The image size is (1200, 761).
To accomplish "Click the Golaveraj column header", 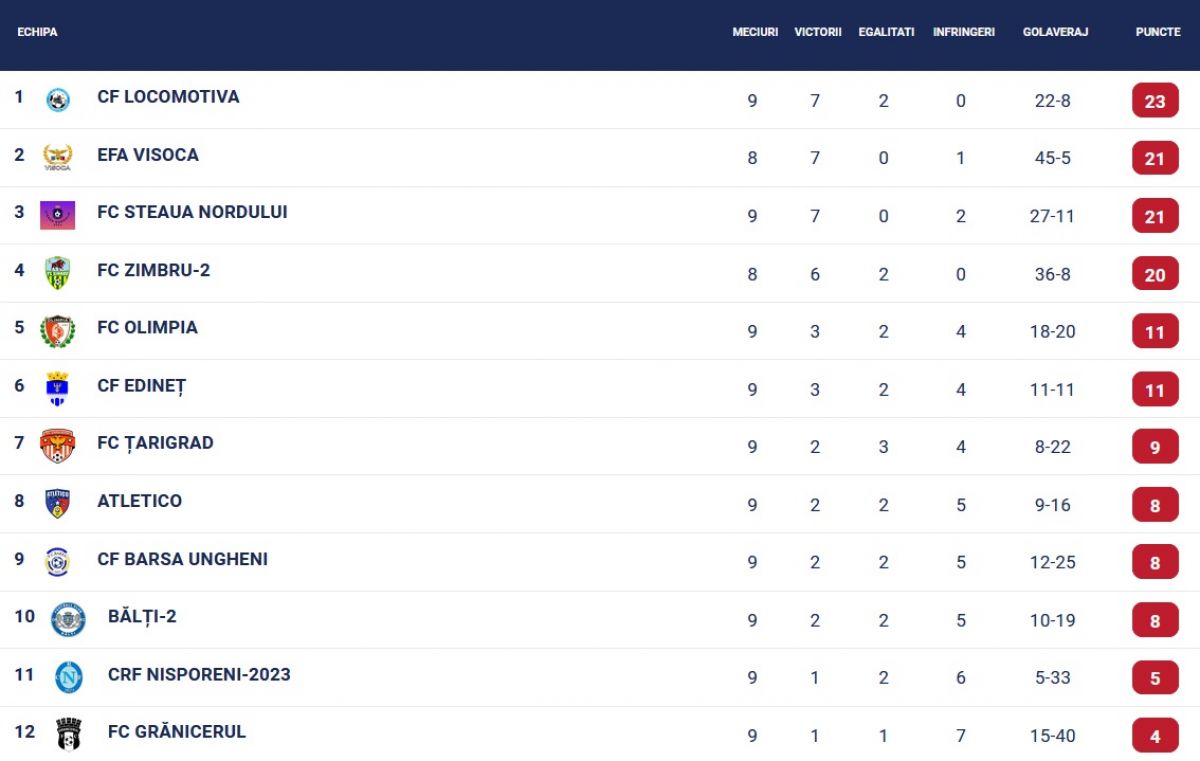I will [x=1055, y=32].
